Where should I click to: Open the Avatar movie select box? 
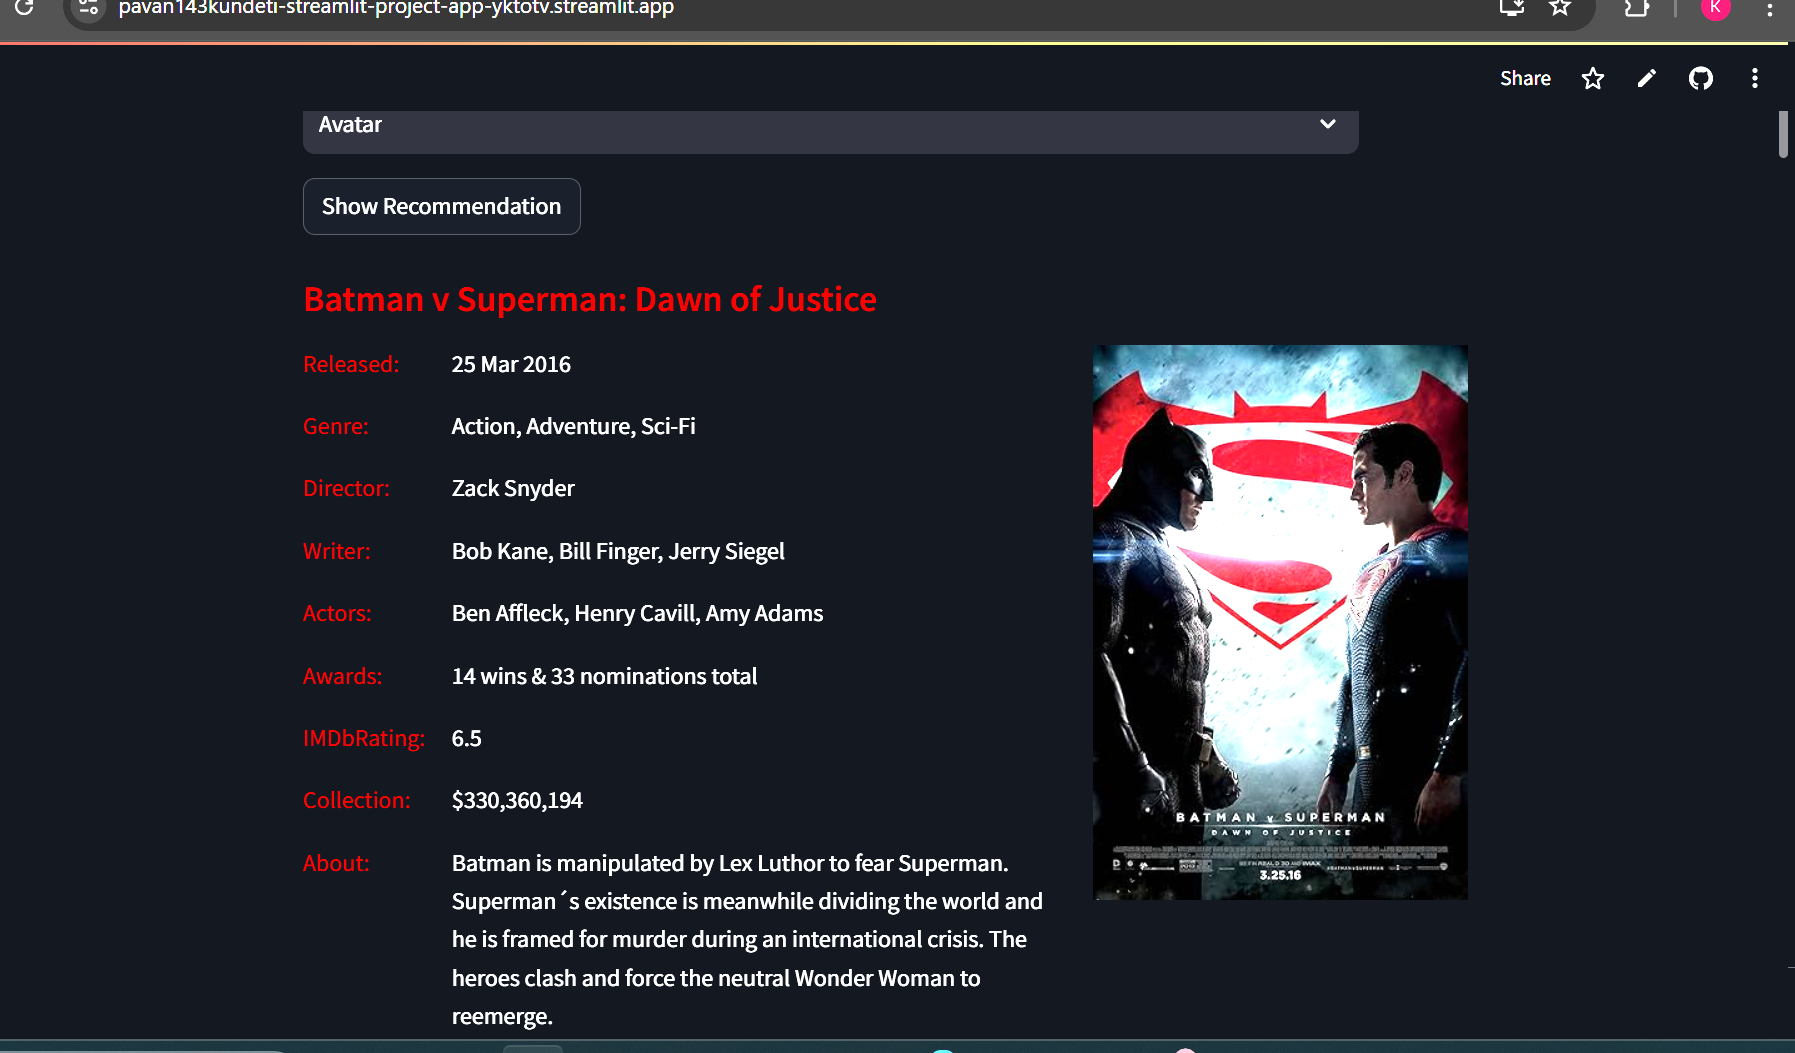point(830,130)
